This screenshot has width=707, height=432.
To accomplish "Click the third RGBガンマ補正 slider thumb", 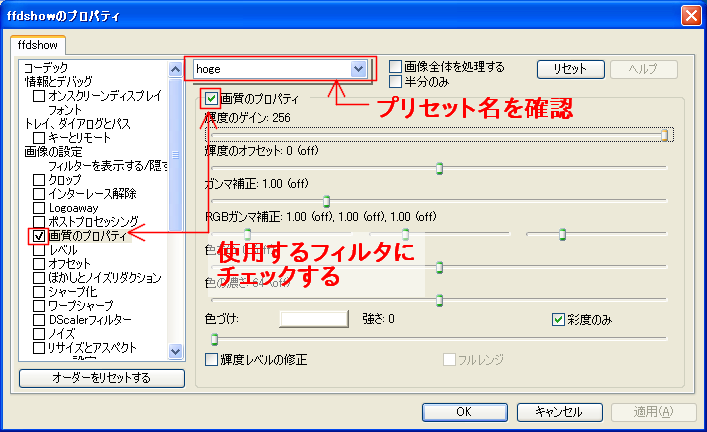I will 562,234.
